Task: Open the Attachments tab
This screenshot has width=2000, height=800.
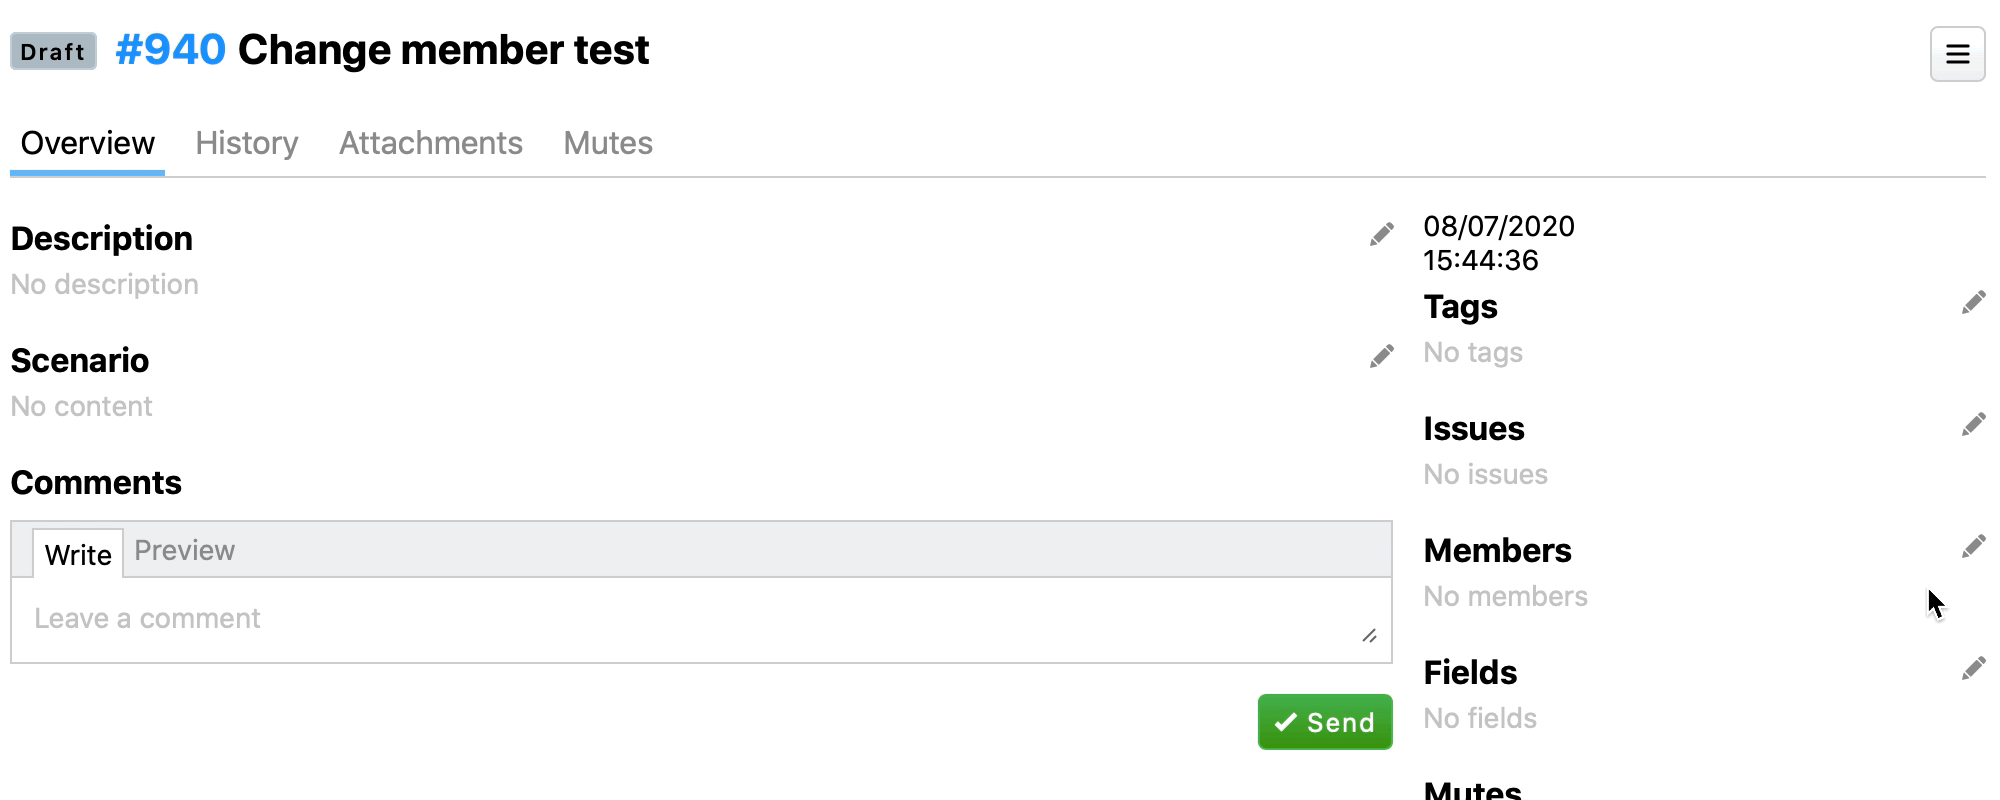Action: [431, 144]
